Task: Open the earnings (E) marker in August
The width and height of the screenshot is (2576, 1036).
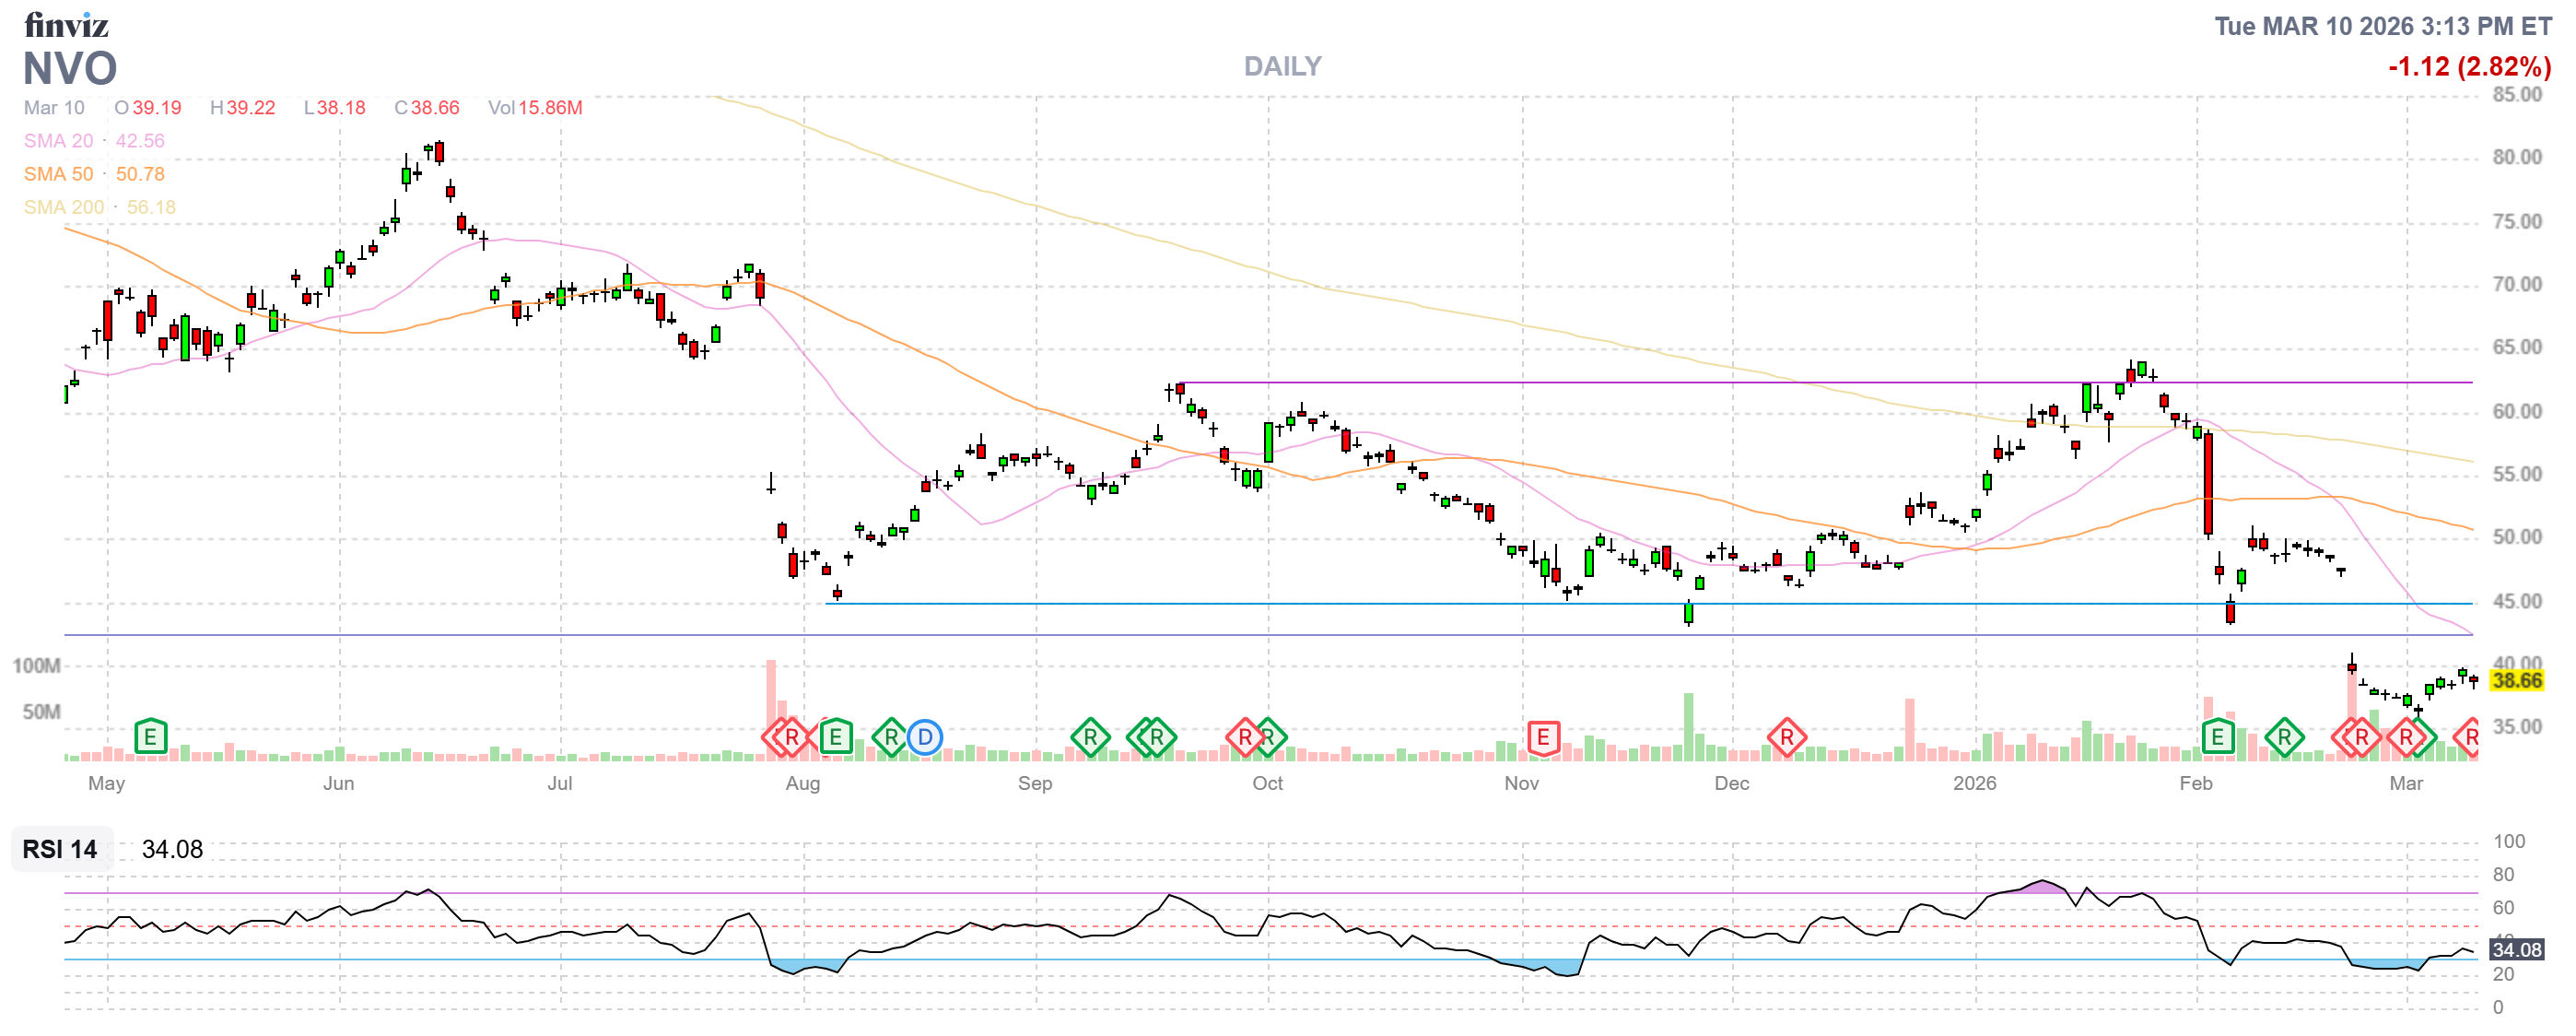Action: click(x=835, y=736)
